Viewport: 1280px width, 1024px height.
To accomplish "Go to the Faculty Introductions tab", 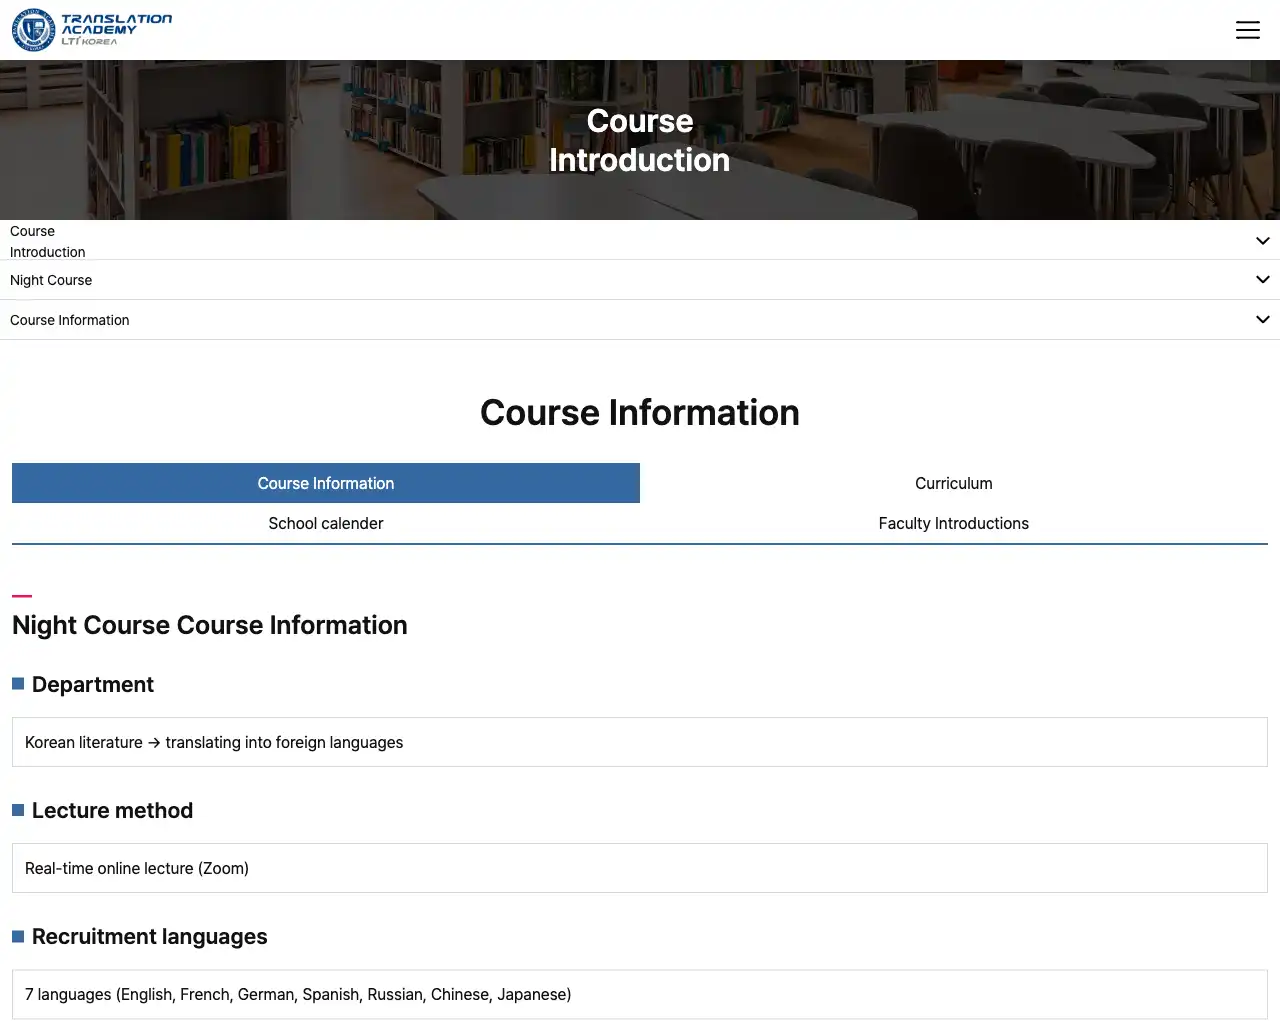I will (954, 523).
